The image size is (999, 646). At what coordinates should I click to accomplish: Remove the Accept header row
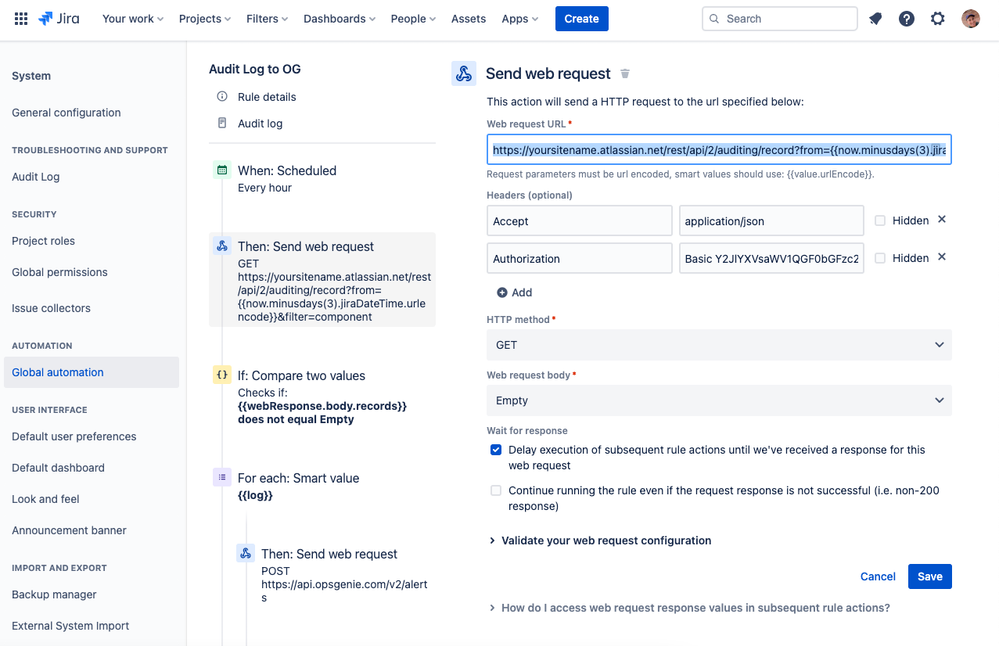click(x=942, y=220)
